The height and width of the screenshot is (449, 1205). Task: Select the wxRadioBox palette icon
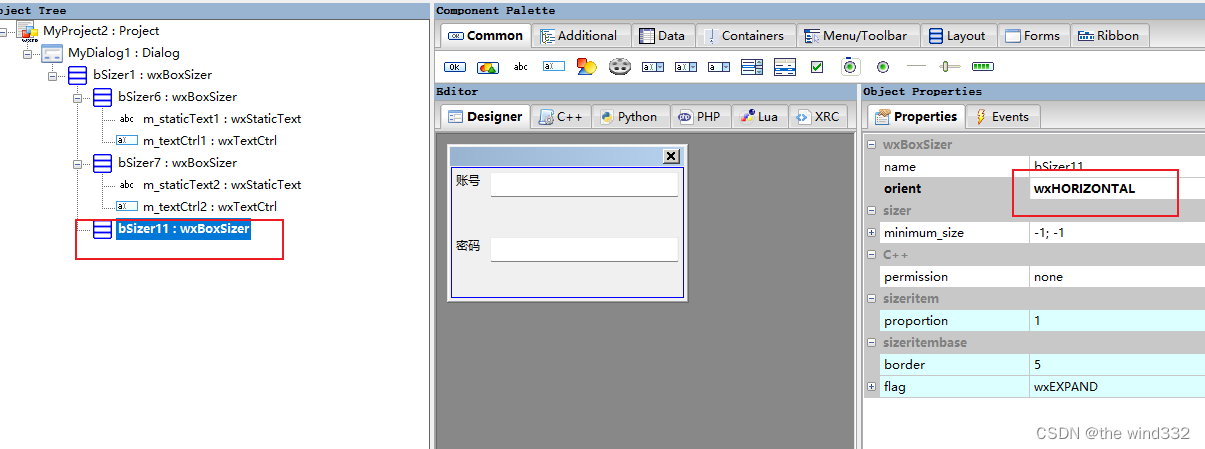[850, 67]
